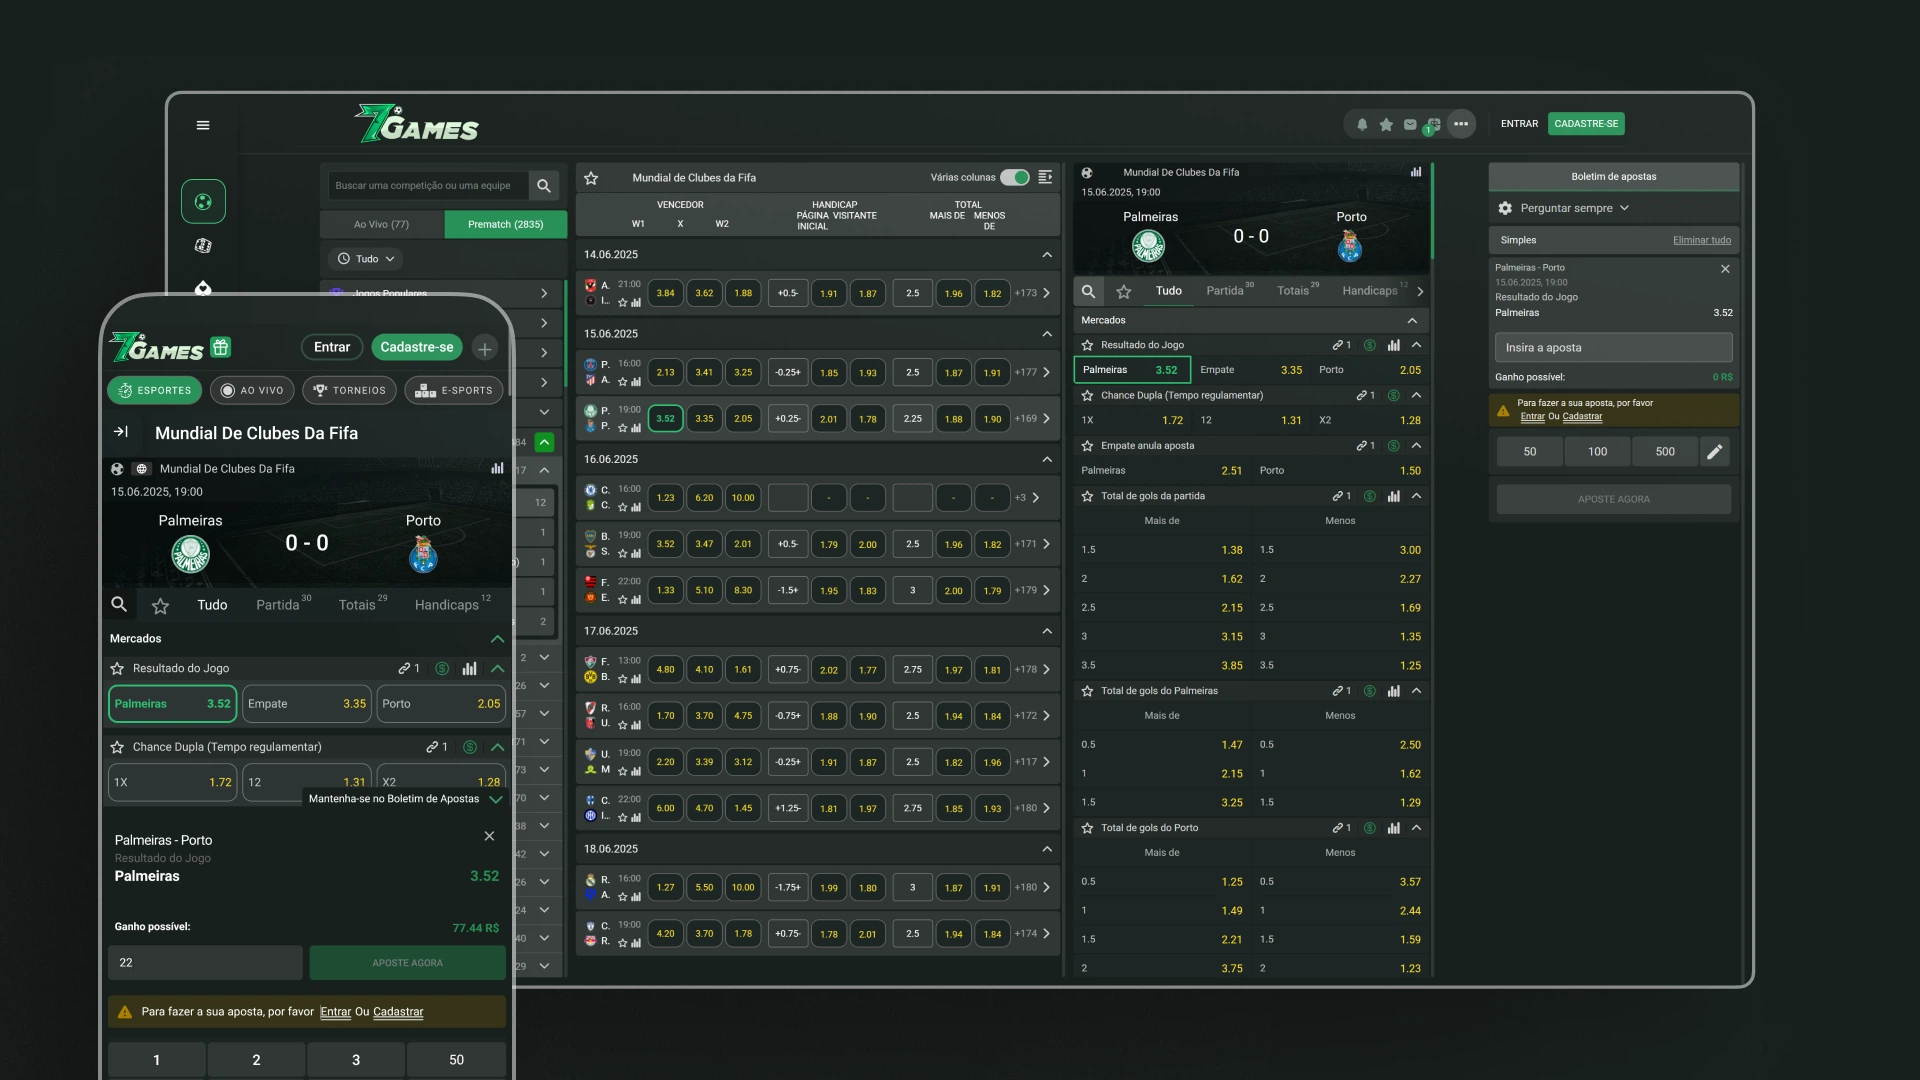1920x1080 pixels.
Task: Open the messages envelope icon
Action: point(1410,124)
